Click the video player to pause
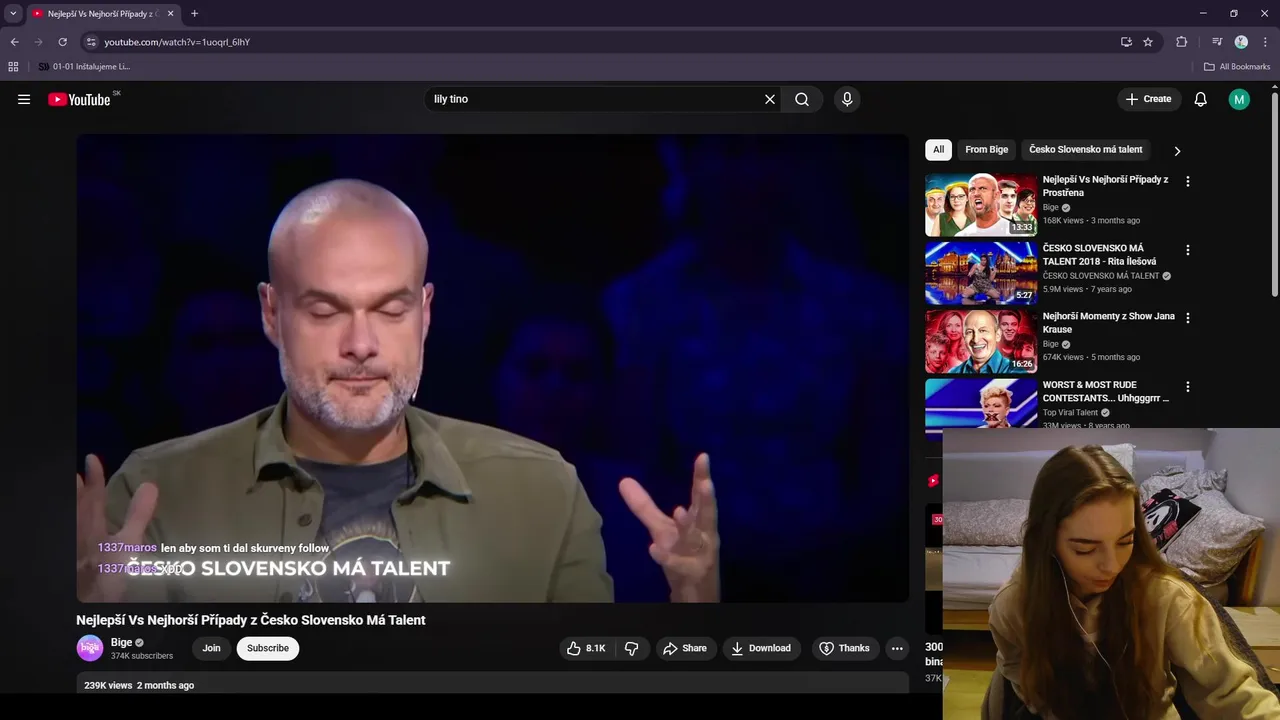The height and width of the screenshot is (720, 1280). click(x=492, y=368)
